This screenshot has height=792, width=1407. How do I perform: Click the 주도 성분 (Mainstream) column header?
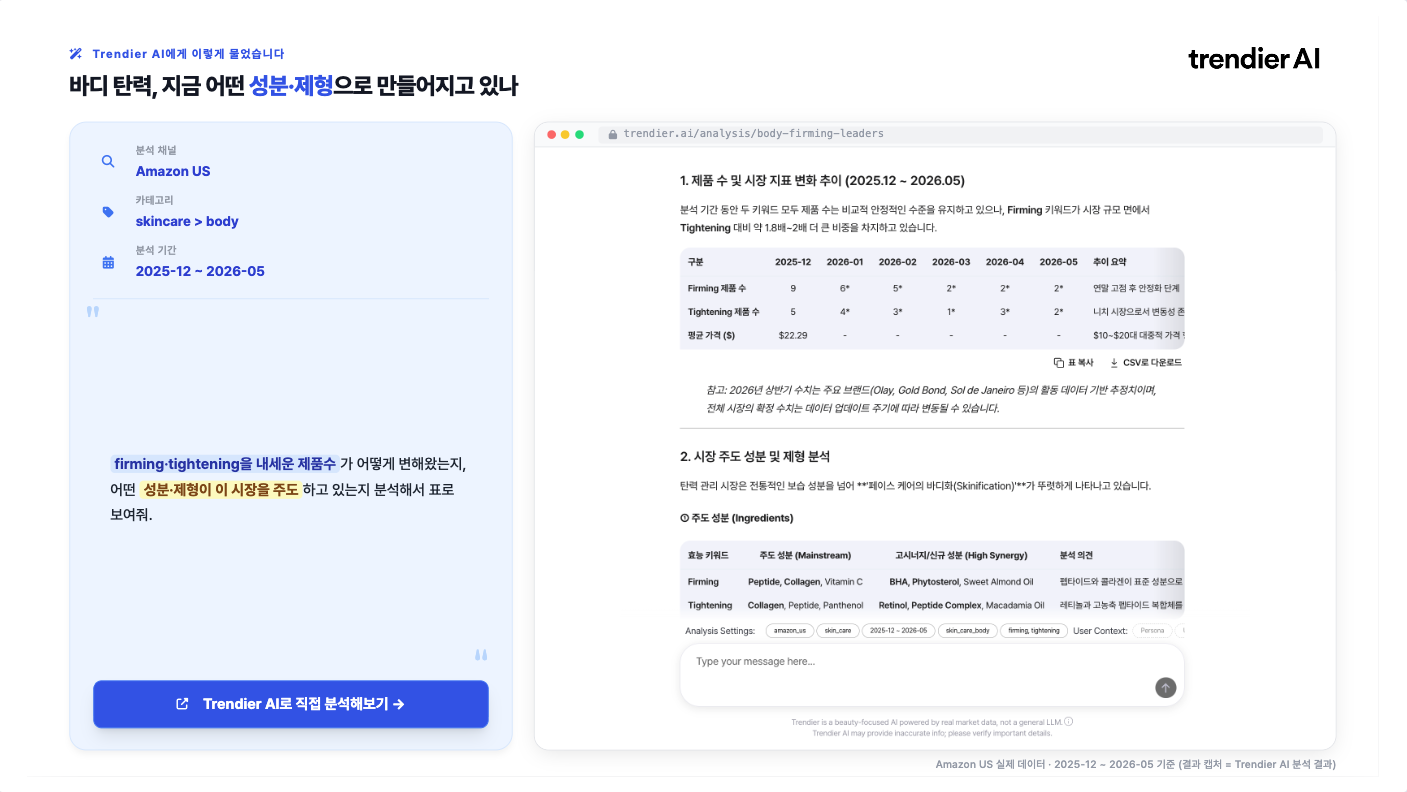(805, 555)
